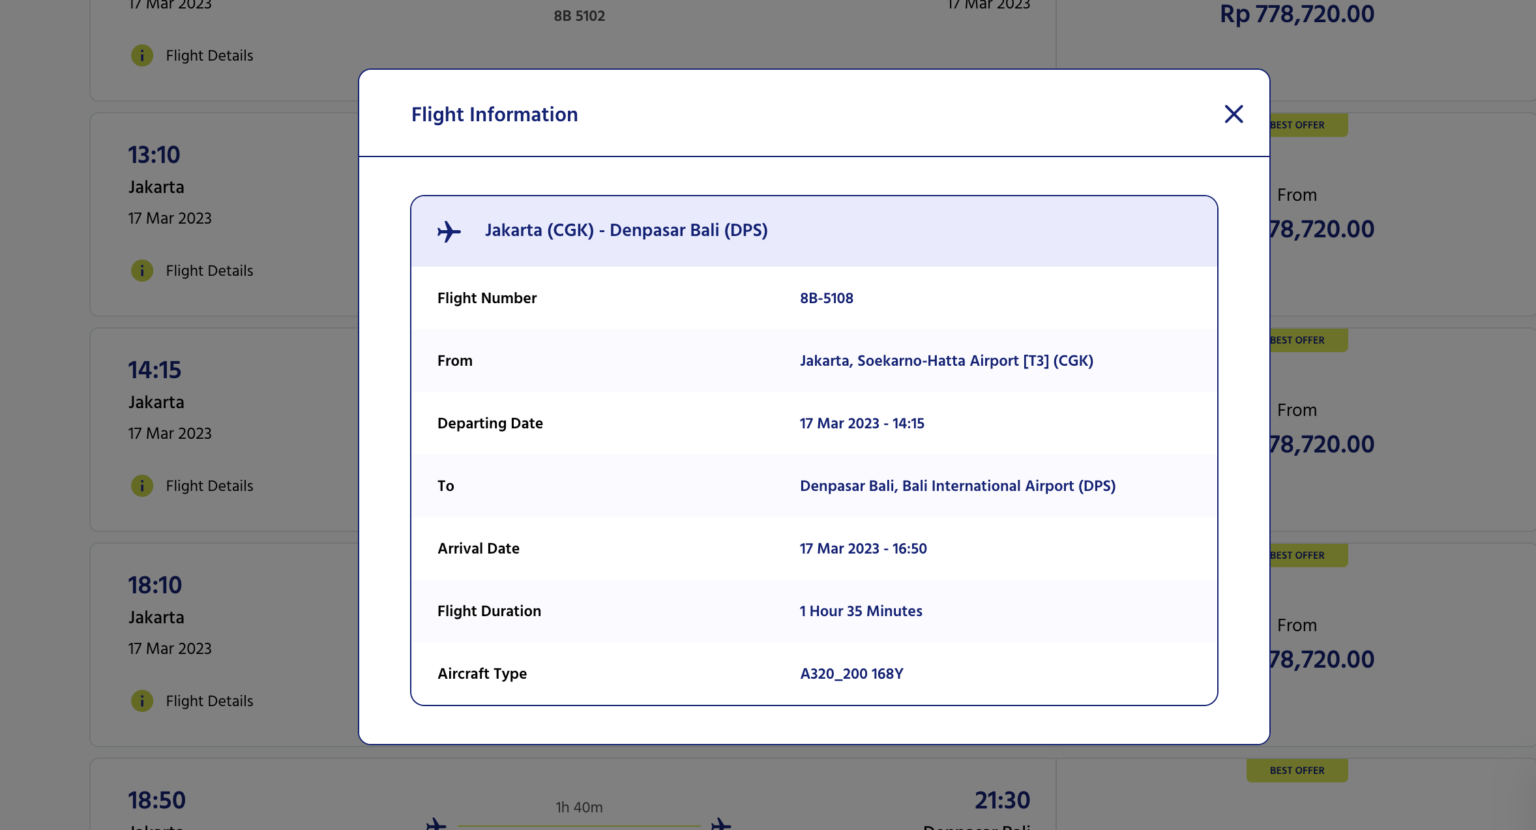Click the info icon beside 14:15 Flight Details
The height and width of the screenshot is (830, 1536).
coord(142,485)
